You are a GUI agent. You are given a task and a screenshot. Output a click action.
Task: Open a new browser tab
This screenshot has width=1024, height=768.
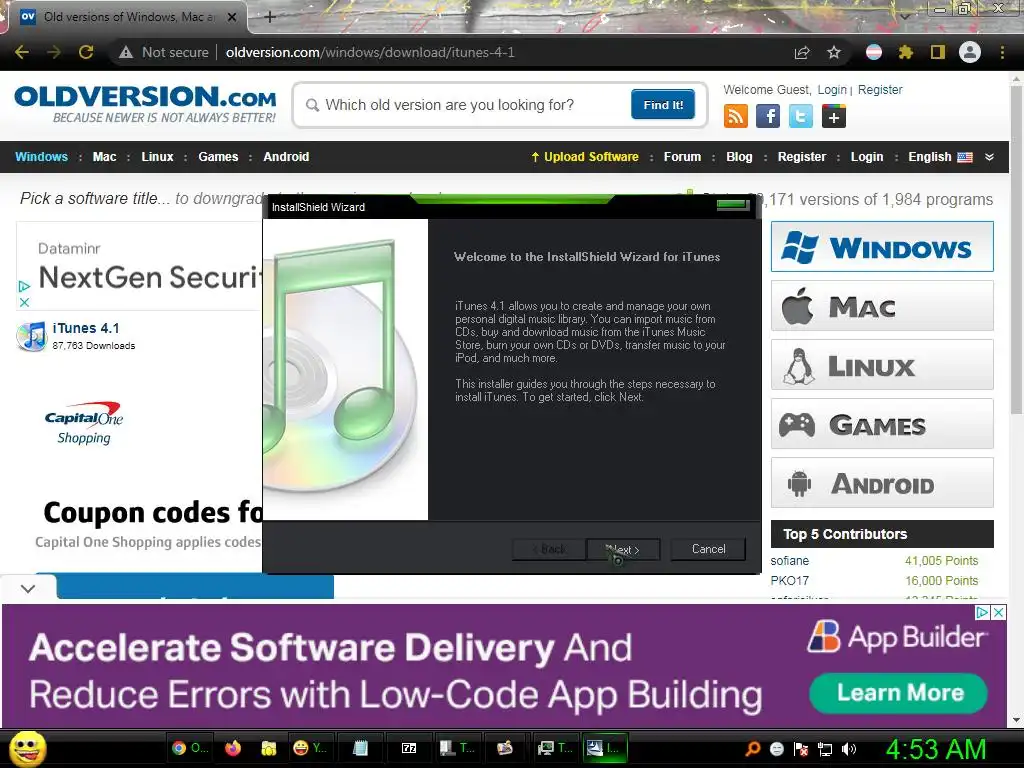(x=270, y=17)
